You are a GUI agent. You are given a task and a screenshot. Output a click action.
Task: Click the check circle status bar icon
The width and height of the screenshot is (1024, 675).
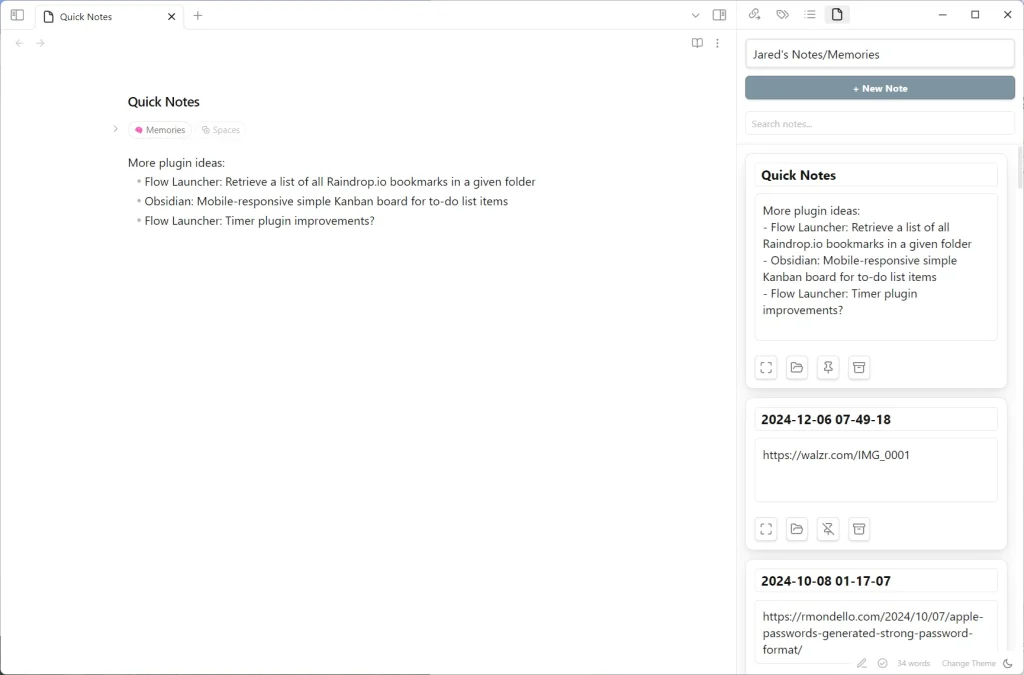pyautogui.click(x=882, y=663)
